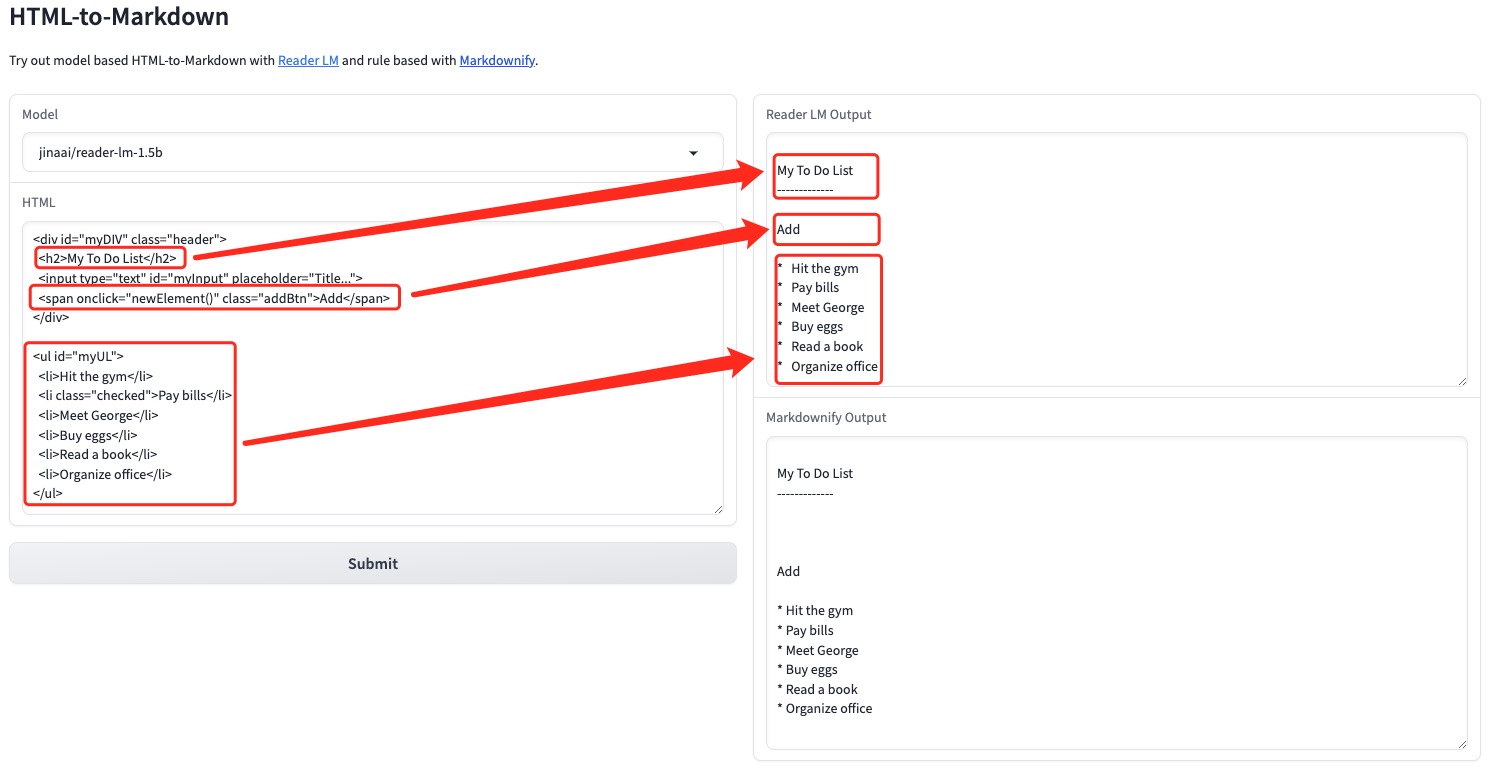Click the span addBtn line in HTML
Image resolution: width=1492 pixels, height=768 pixels.
coord(214,298)
